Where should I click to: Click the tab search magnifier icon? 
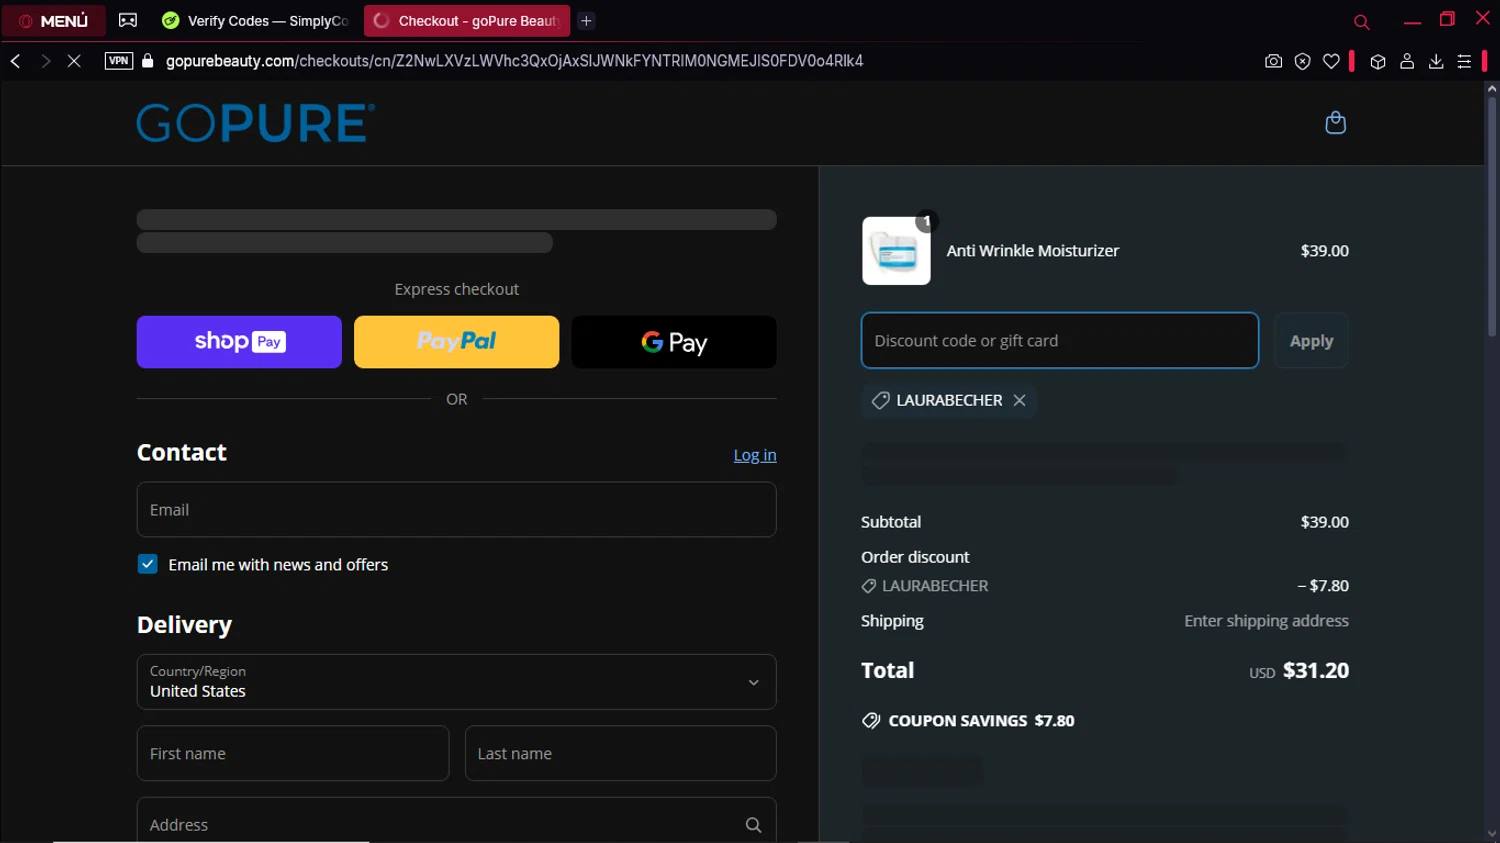1361,22
